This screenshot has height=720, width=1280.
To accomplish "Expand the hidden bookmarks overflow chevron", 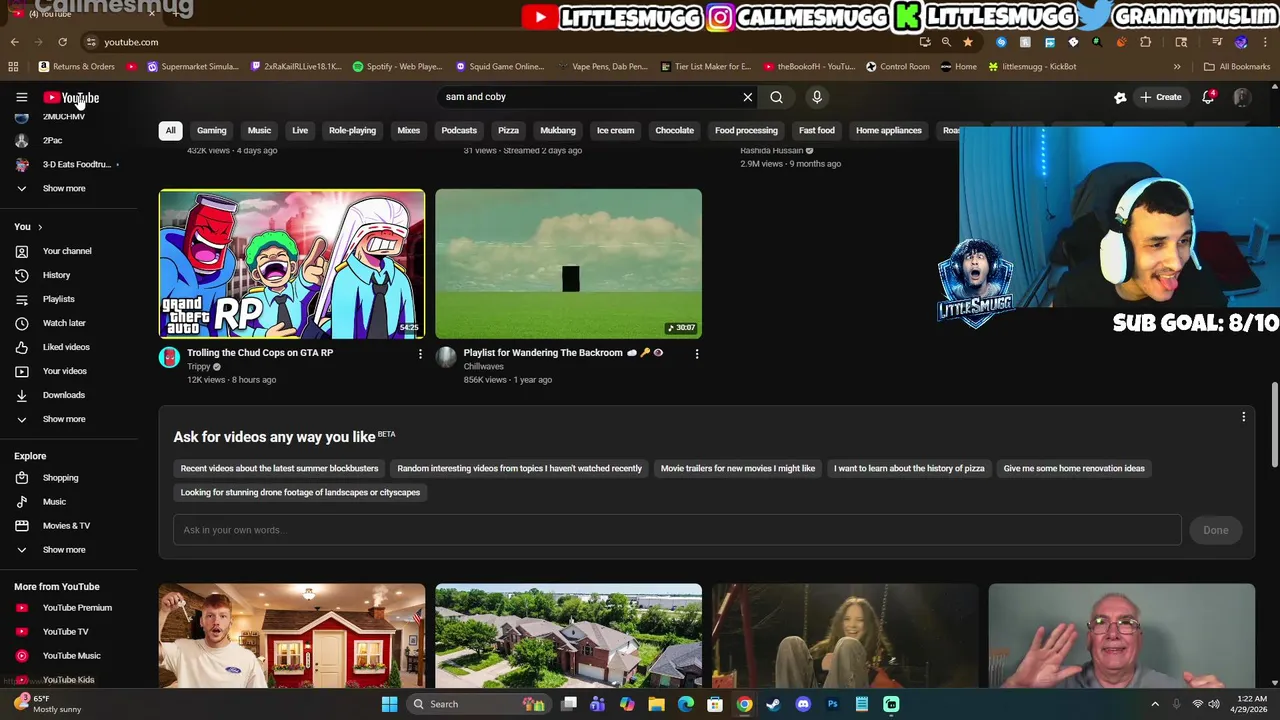I will pyautogui.click(x=1177, y=66).
